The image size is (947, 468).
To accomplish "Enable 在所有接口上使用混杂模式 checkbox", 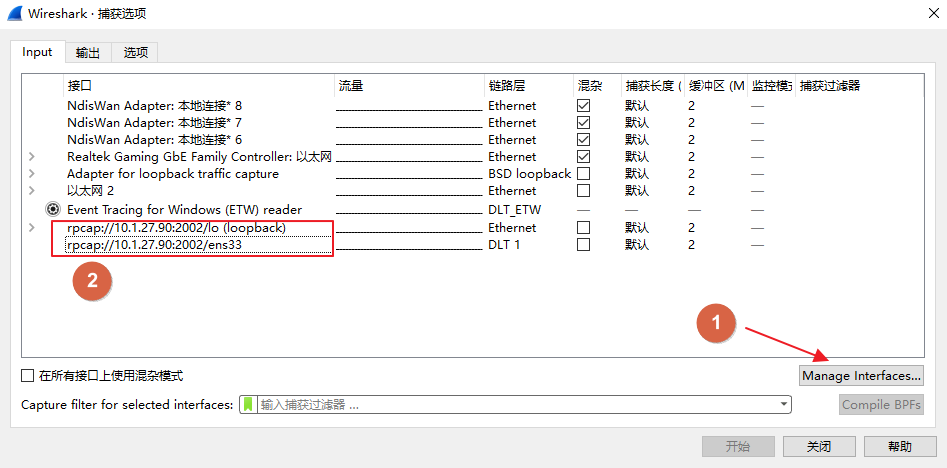I will [x=28, y=376].
